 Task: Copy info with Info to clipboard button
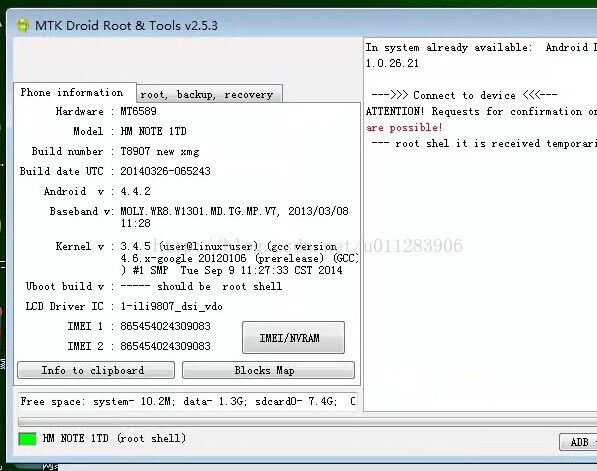96,370
